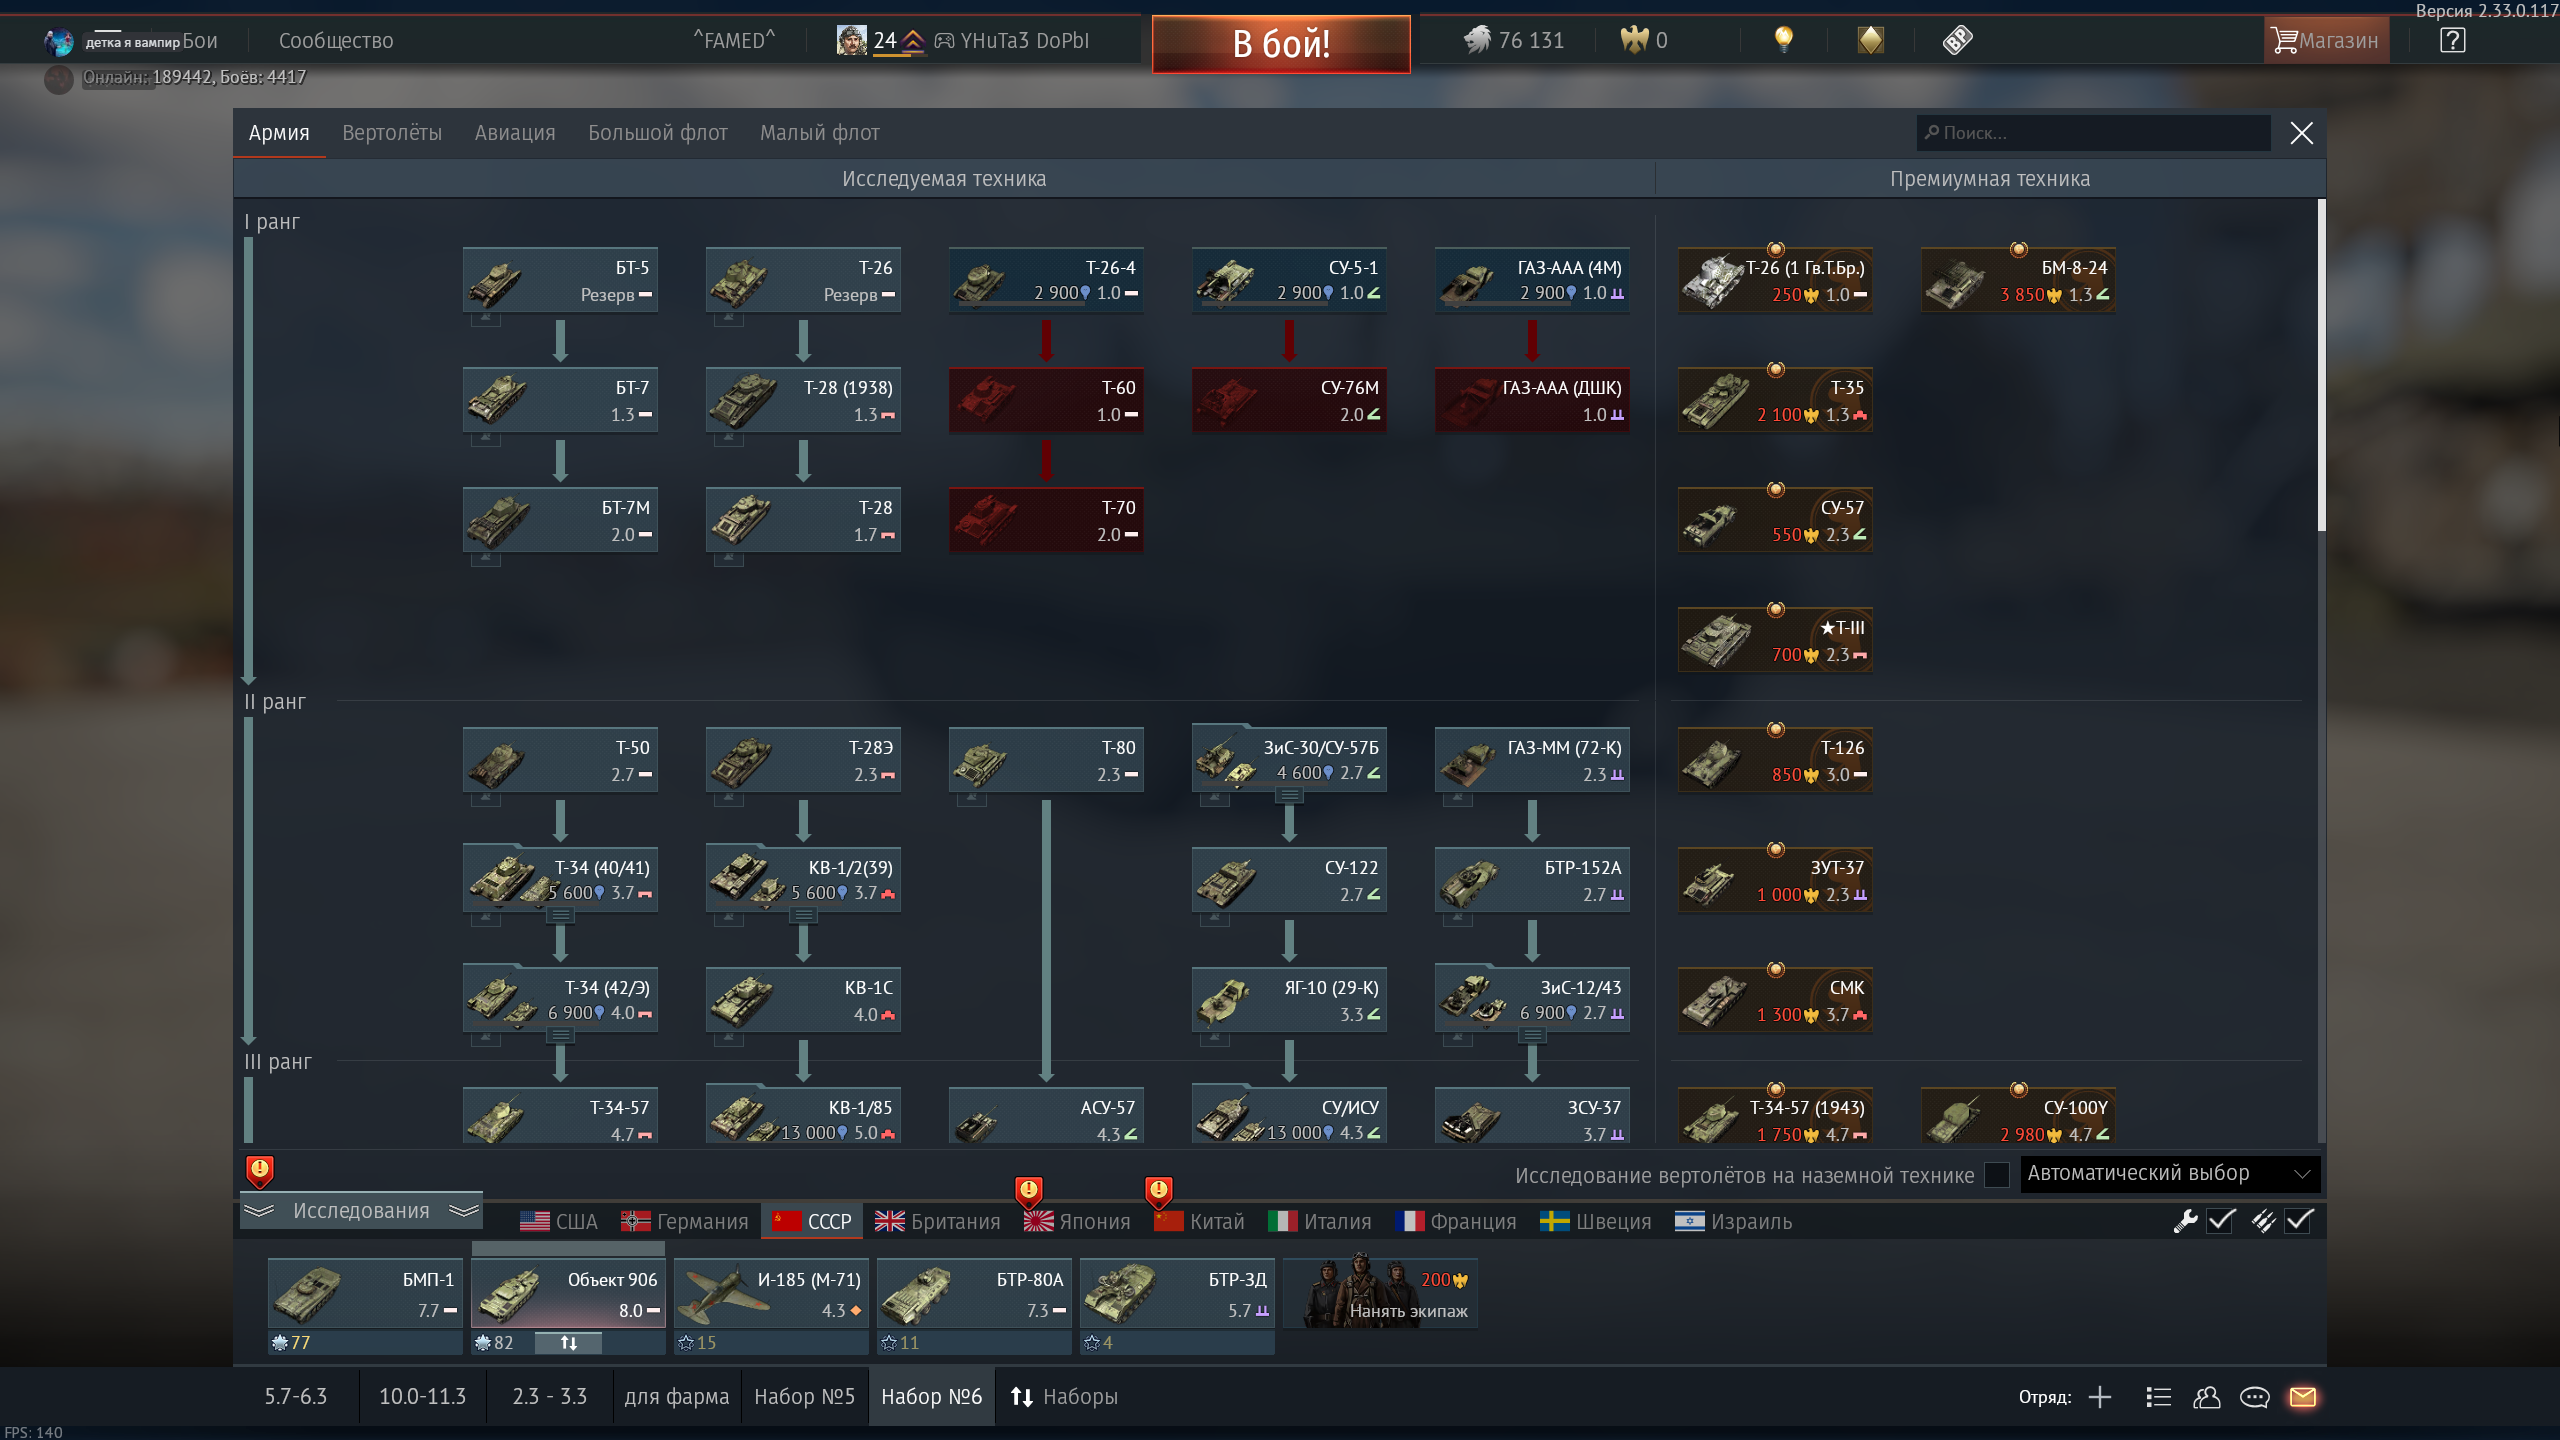Select the Израиль nation tab
The width and height of the screenshot is (2560, 1440).
tap(1734, 1222)
